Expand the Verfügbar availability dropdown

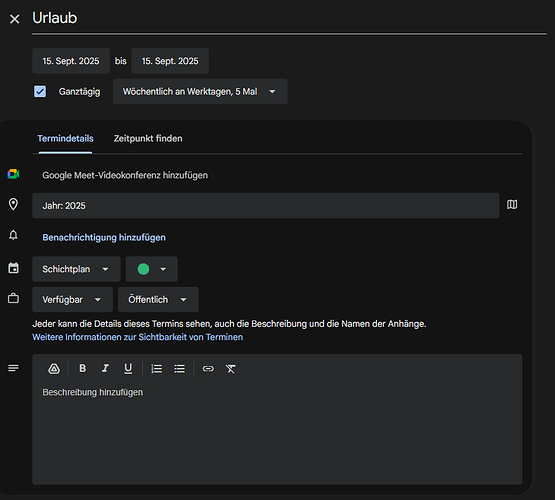(x=73, y=300)
